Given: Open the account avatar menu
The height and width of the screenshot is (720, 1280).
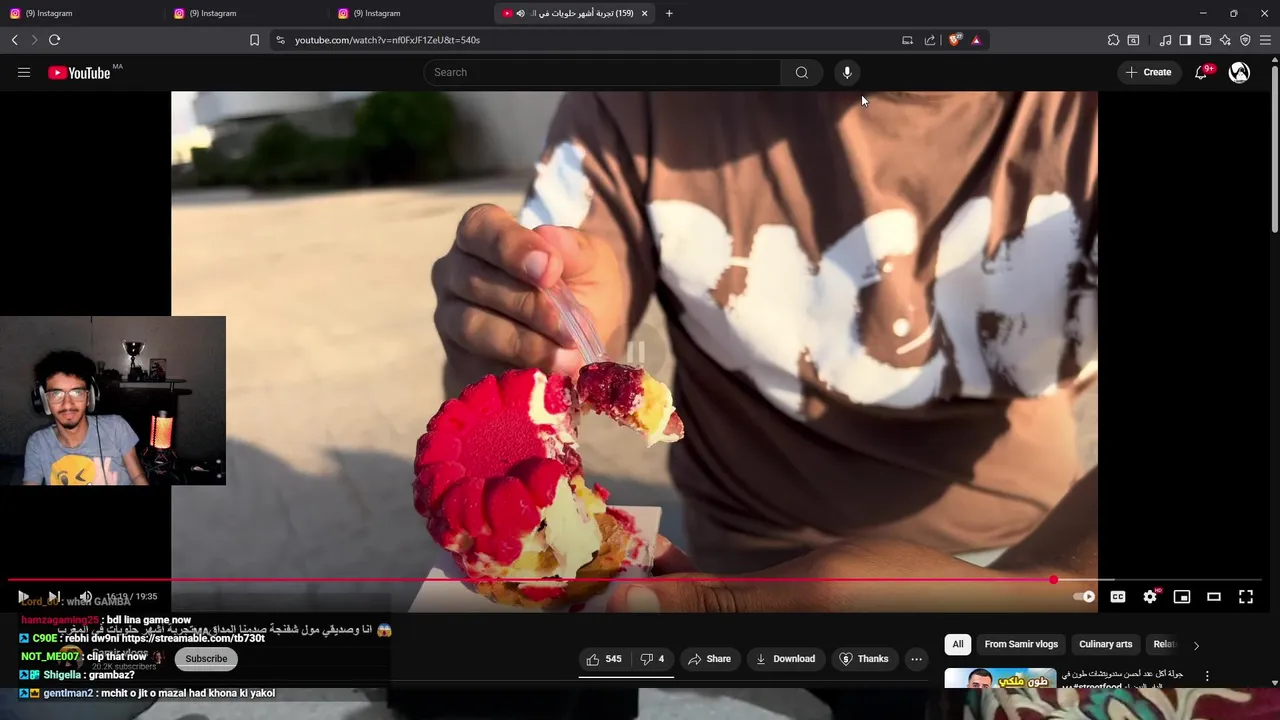Looking at the screenshot, I should coord(1239,72).
